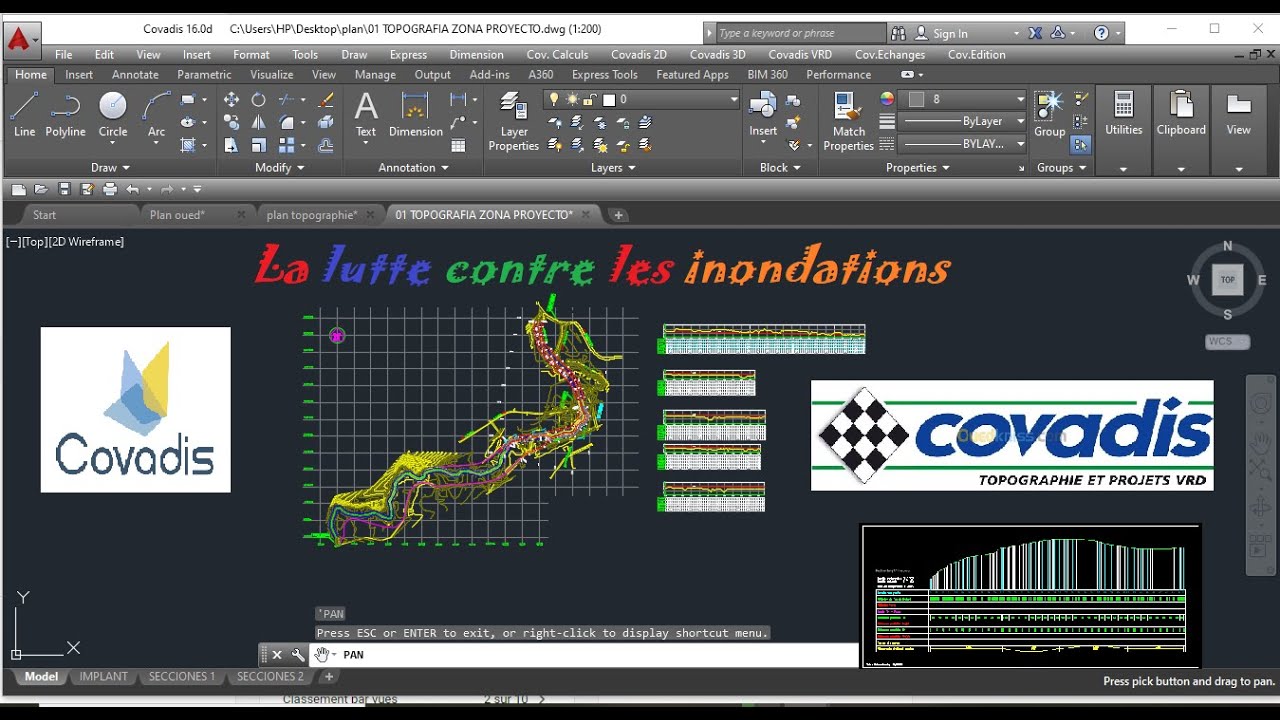Open file with the Open folder icon
Viewport: 1280px width, 720px height.
pyautogui.click(x=41, y=189)
